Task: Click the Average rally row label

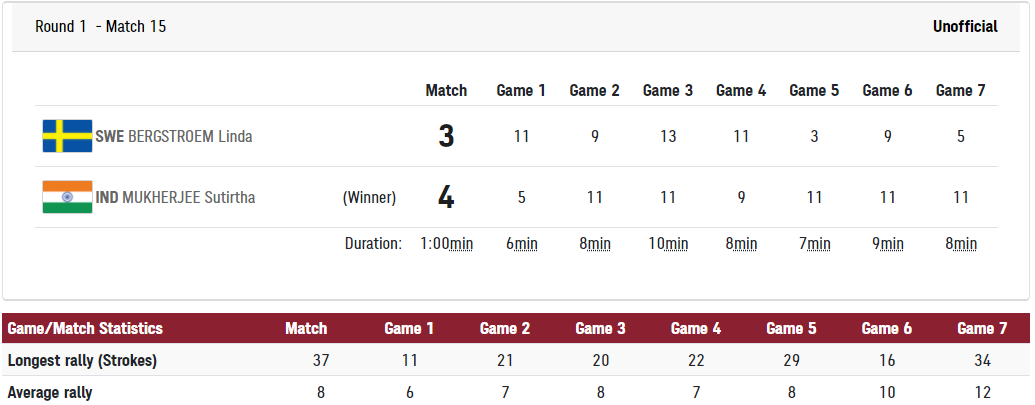Action: coord(50,392)
